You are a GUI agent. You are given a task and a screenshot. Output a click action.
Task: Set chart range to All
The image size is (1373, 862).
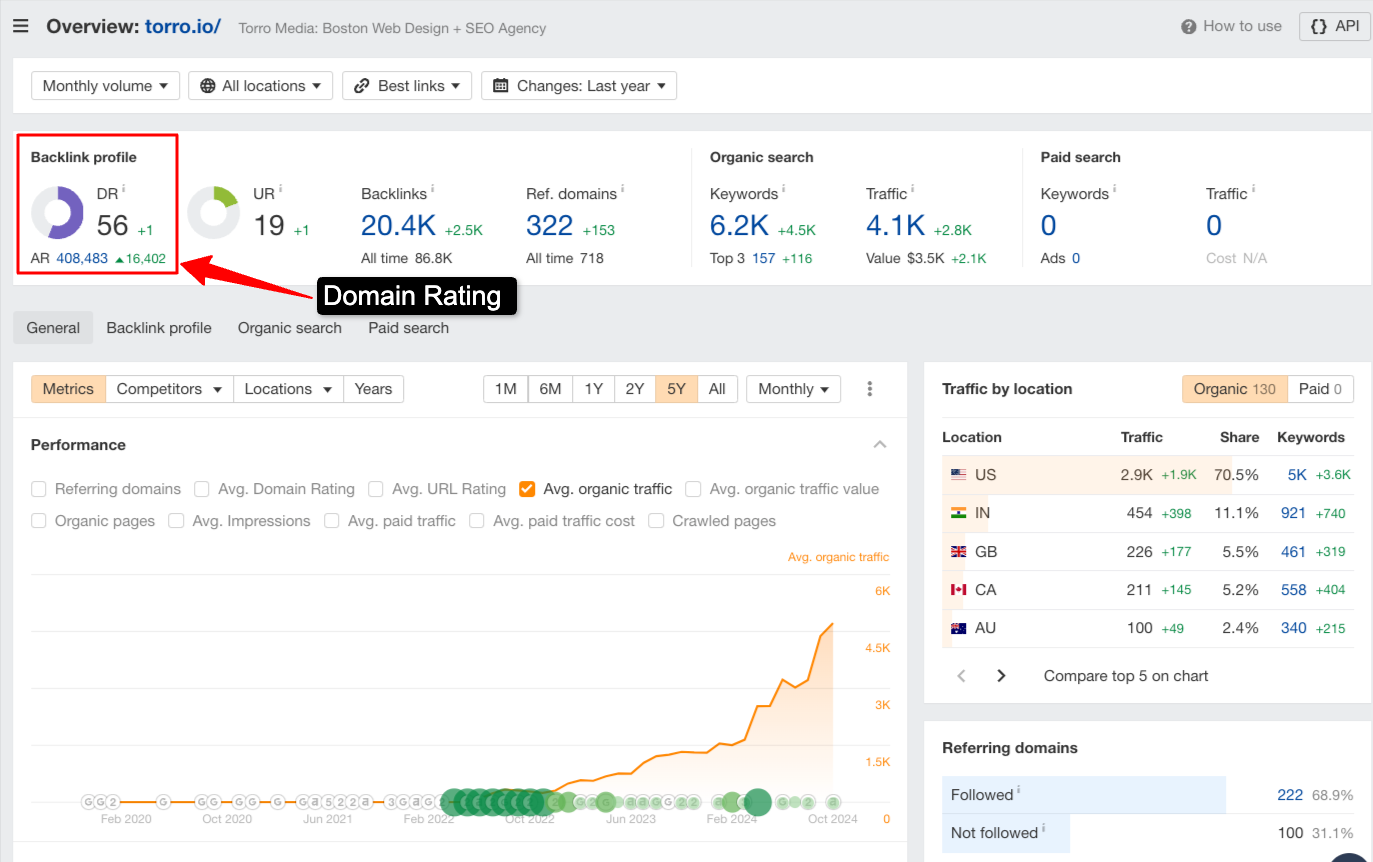pos(717,389)
